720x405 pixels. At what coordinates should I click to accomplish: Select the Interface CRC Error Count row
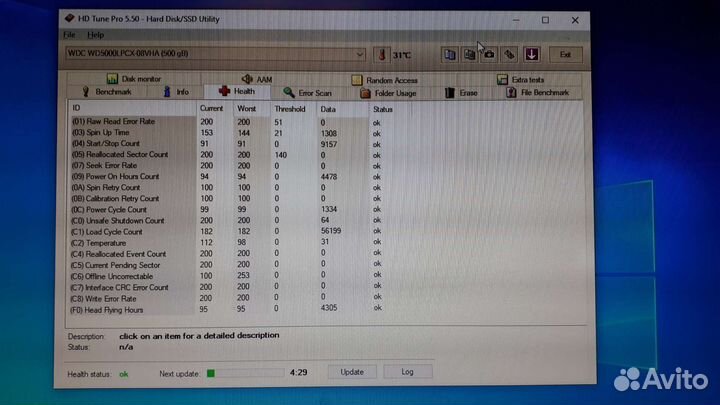[x=227, y=287]
